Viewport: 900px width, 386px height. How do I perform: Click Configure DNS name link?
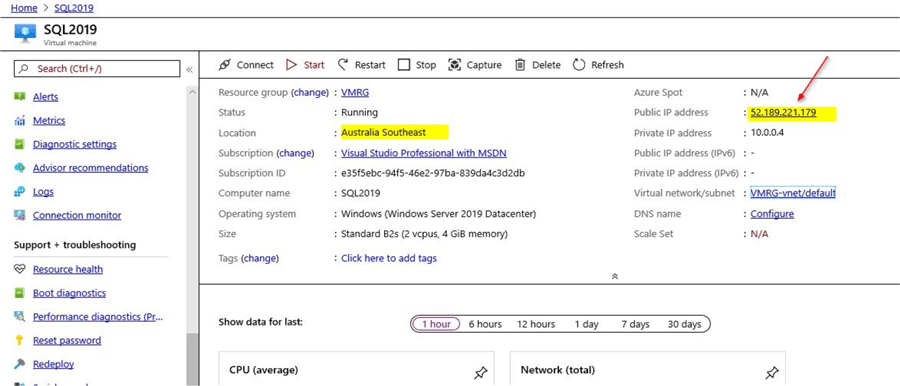tap(772, 214)
